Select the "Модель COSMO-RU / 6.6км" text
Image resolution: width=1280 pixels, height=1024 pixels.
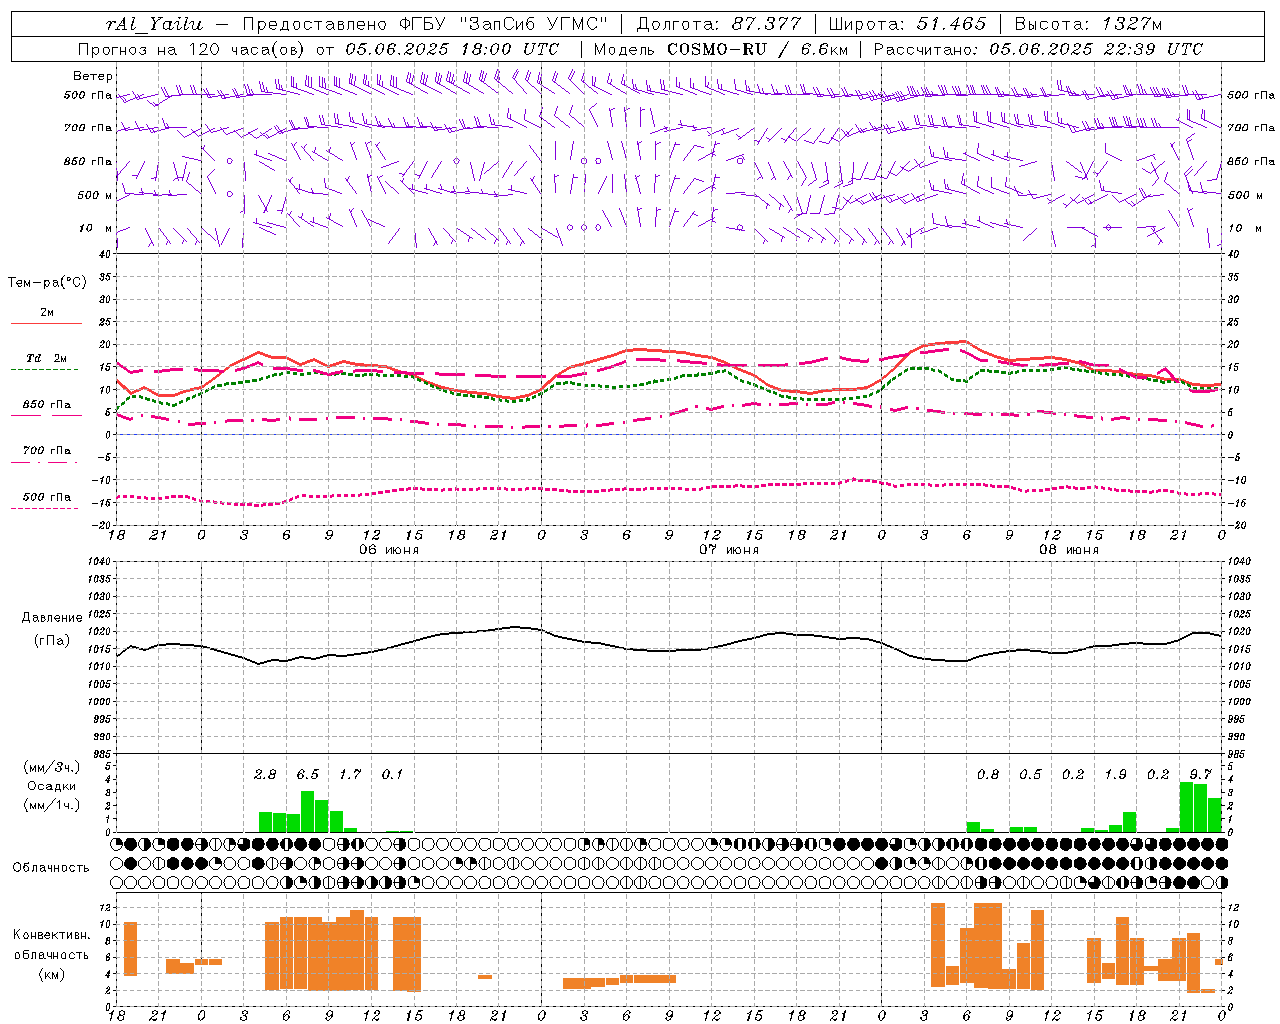[720, 49]
